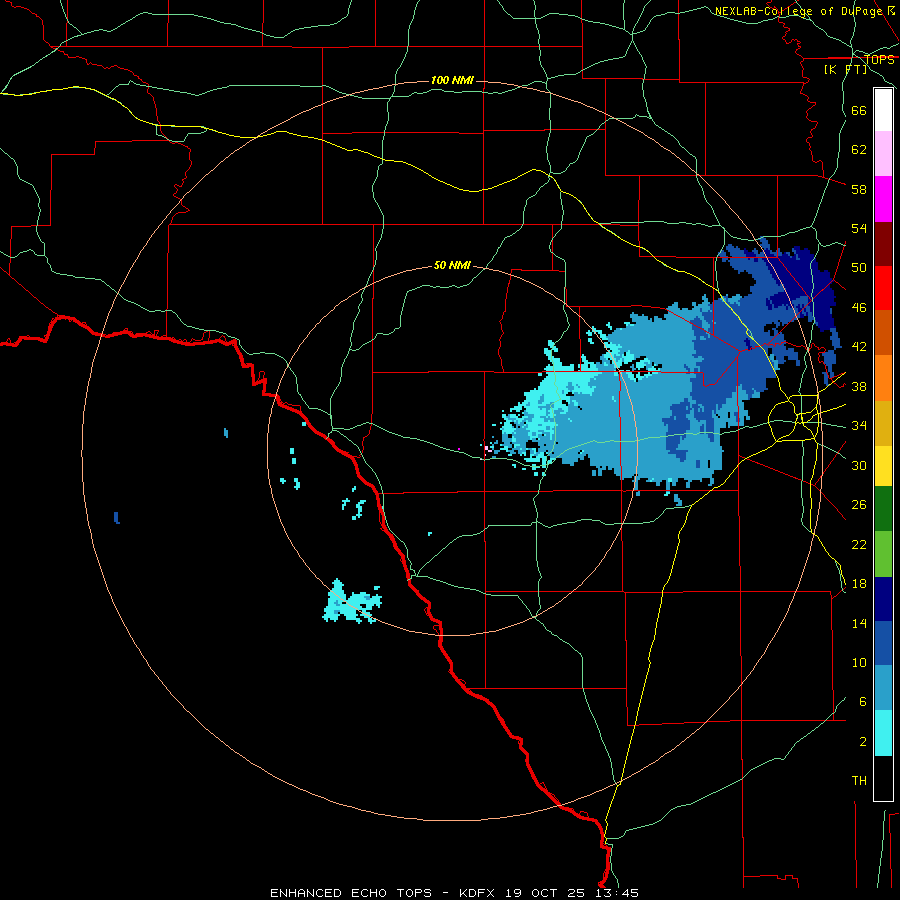Screen dimensions: 900x900
Task: Click the legend value 58
Action: pyautogui.click(x=859, y=189)
